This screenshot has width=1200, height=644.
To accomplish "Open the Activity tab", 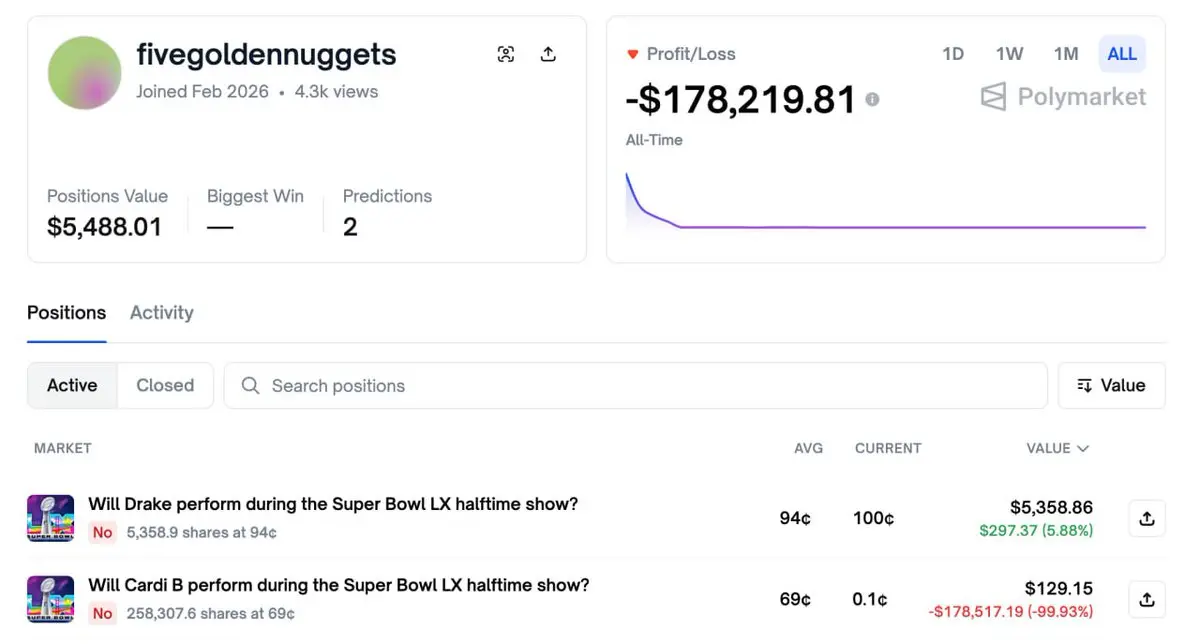I will pyautogui.click(x=161, y=313).
